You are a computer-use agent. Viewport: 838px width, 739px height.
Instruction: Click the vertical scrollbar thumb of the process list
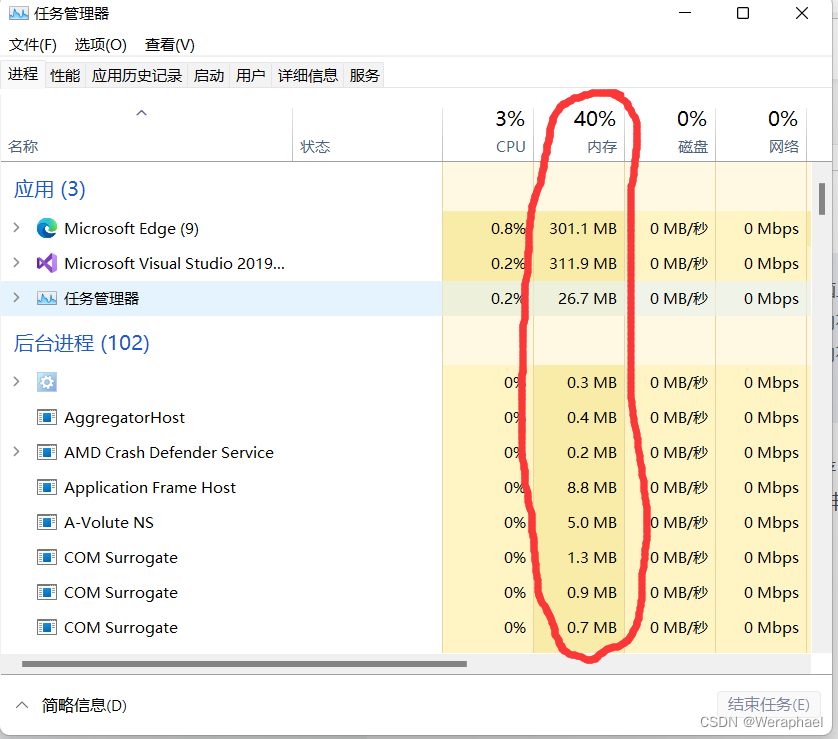click(x=822, y=199)
